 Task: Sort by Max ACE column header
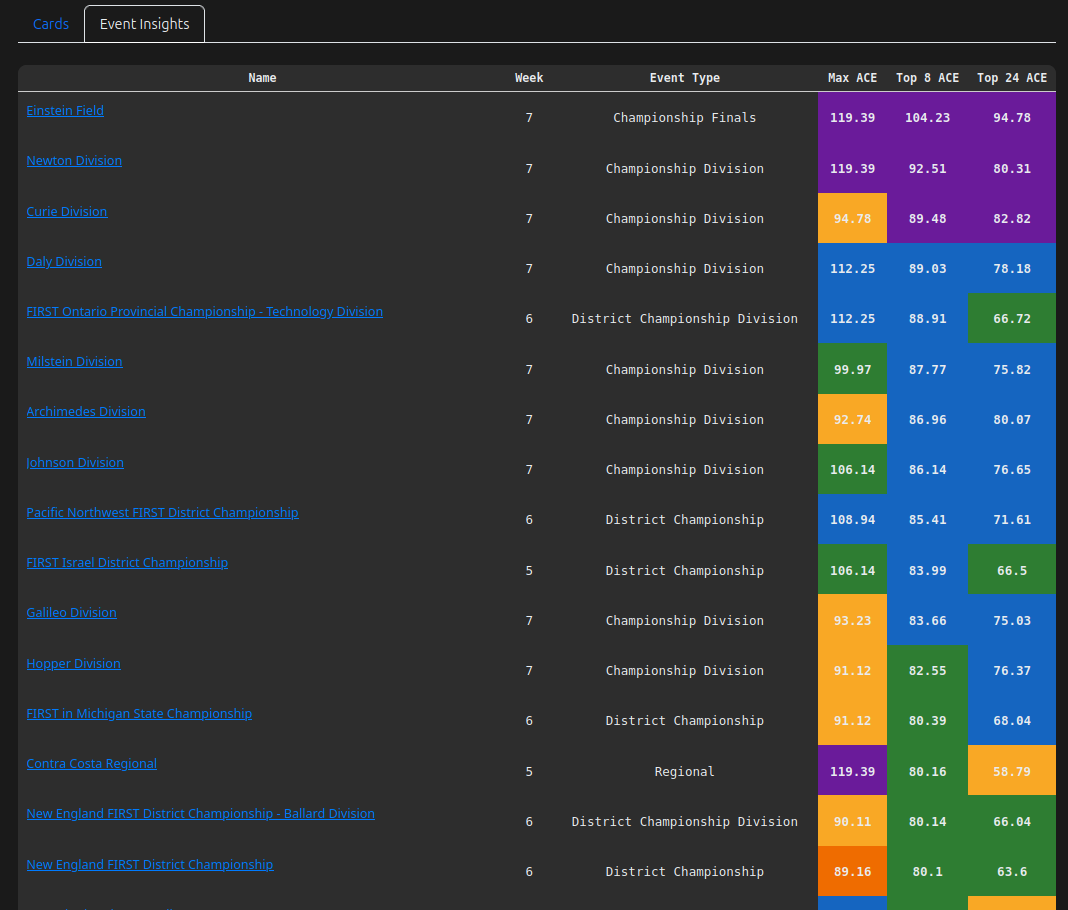(852, 78)
